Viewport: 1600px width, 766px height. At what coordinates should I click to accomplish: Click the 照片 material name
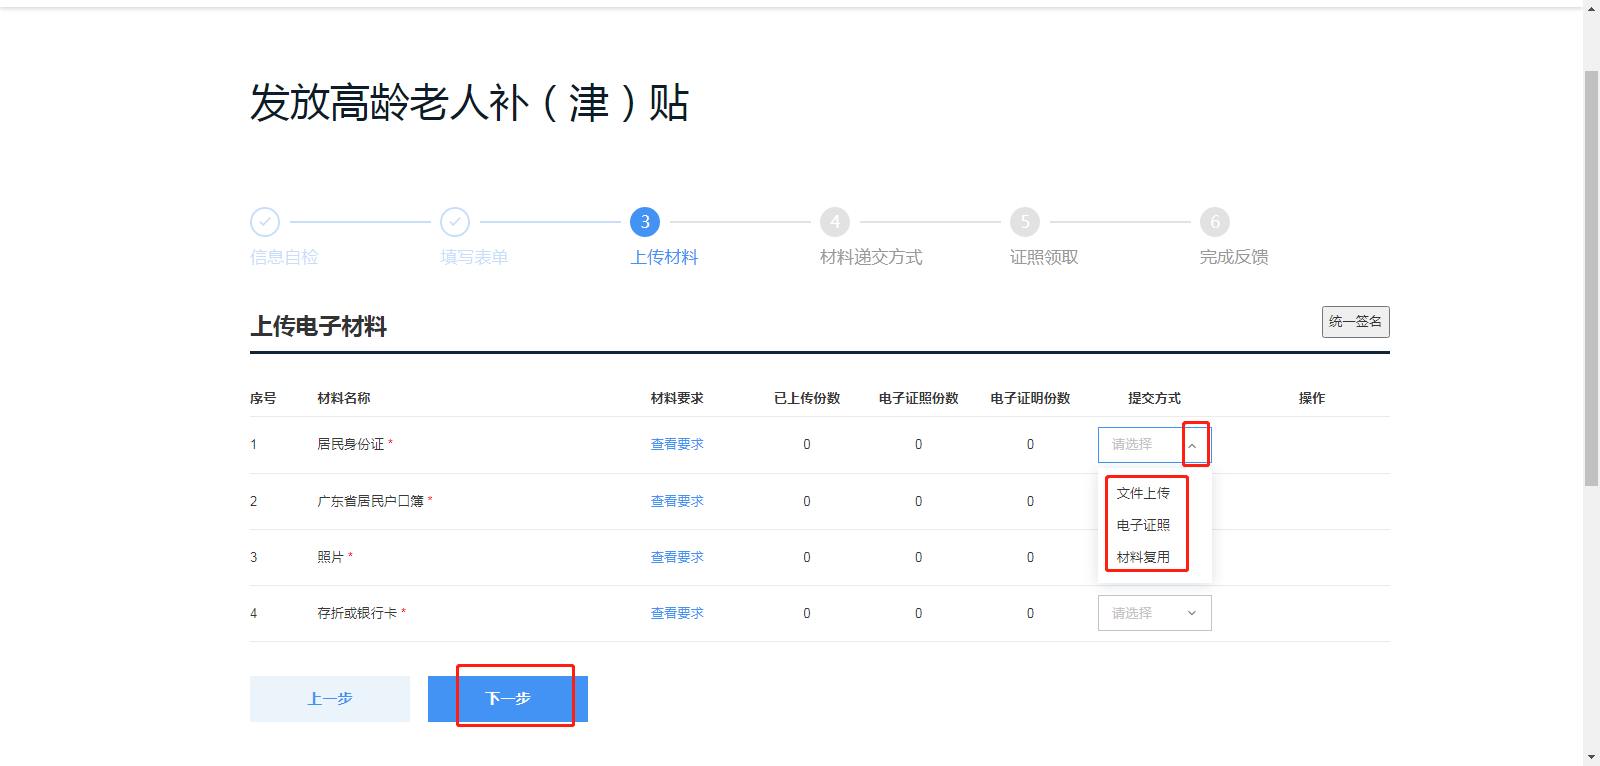coord(331,557)
